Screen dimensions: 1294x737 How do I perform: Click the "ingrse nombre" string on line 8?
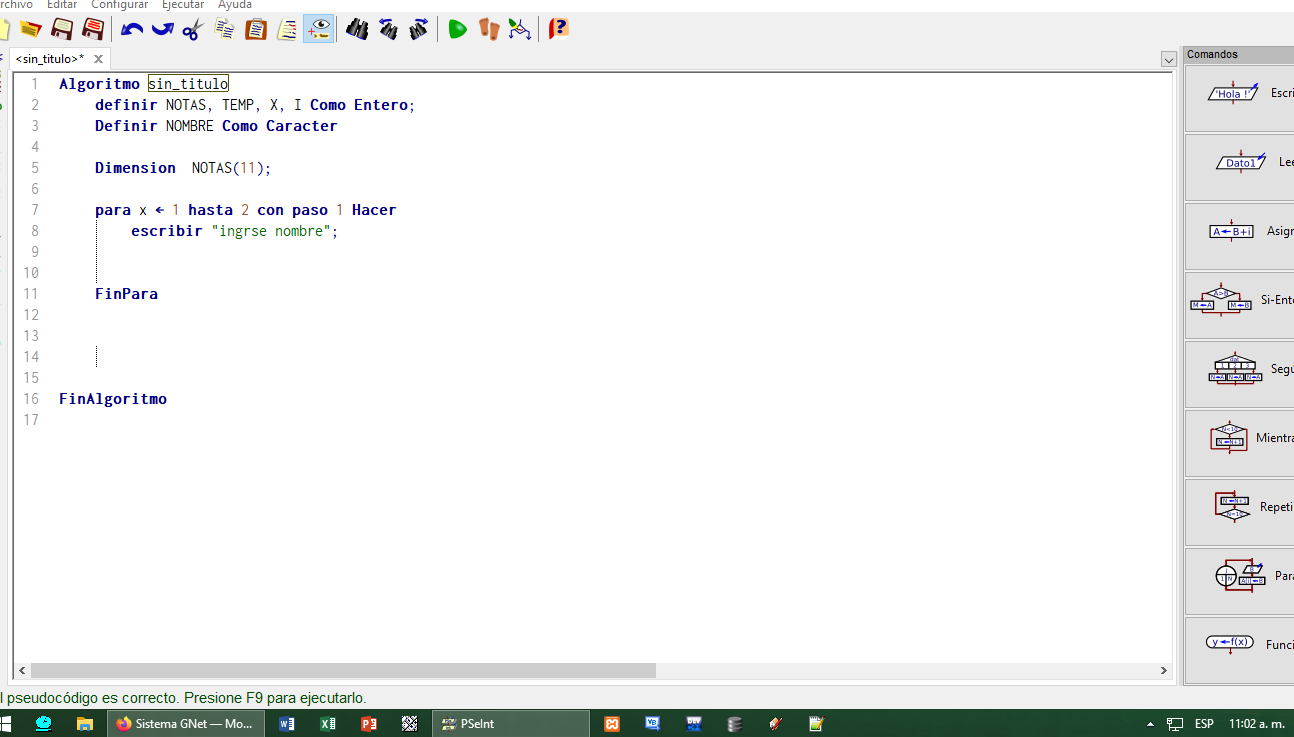tap(271, 231)
